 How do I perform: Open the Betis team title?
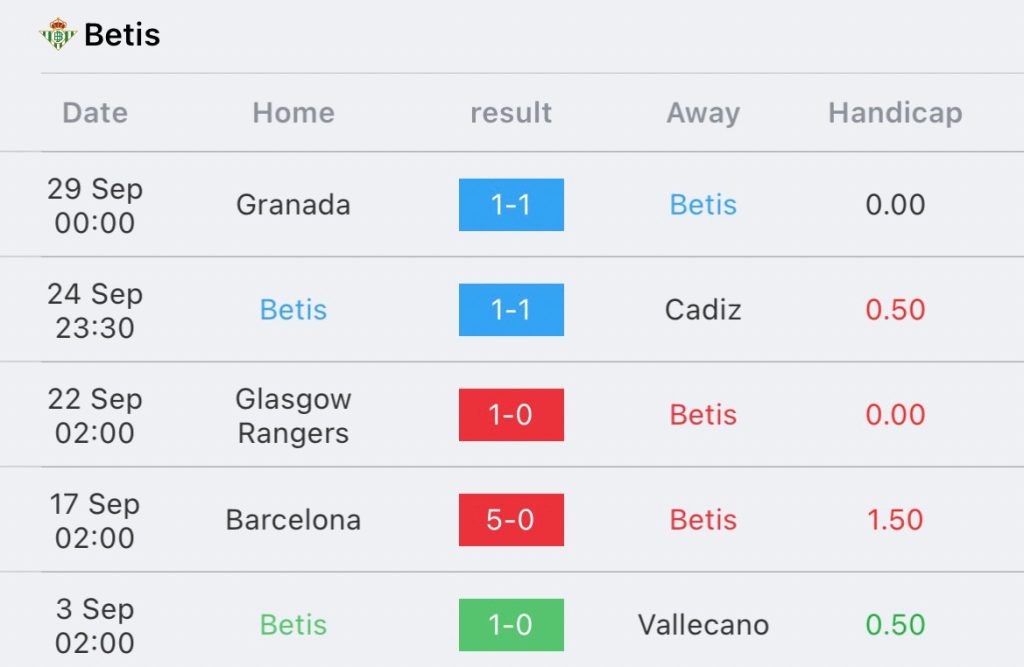click(122, 35)
